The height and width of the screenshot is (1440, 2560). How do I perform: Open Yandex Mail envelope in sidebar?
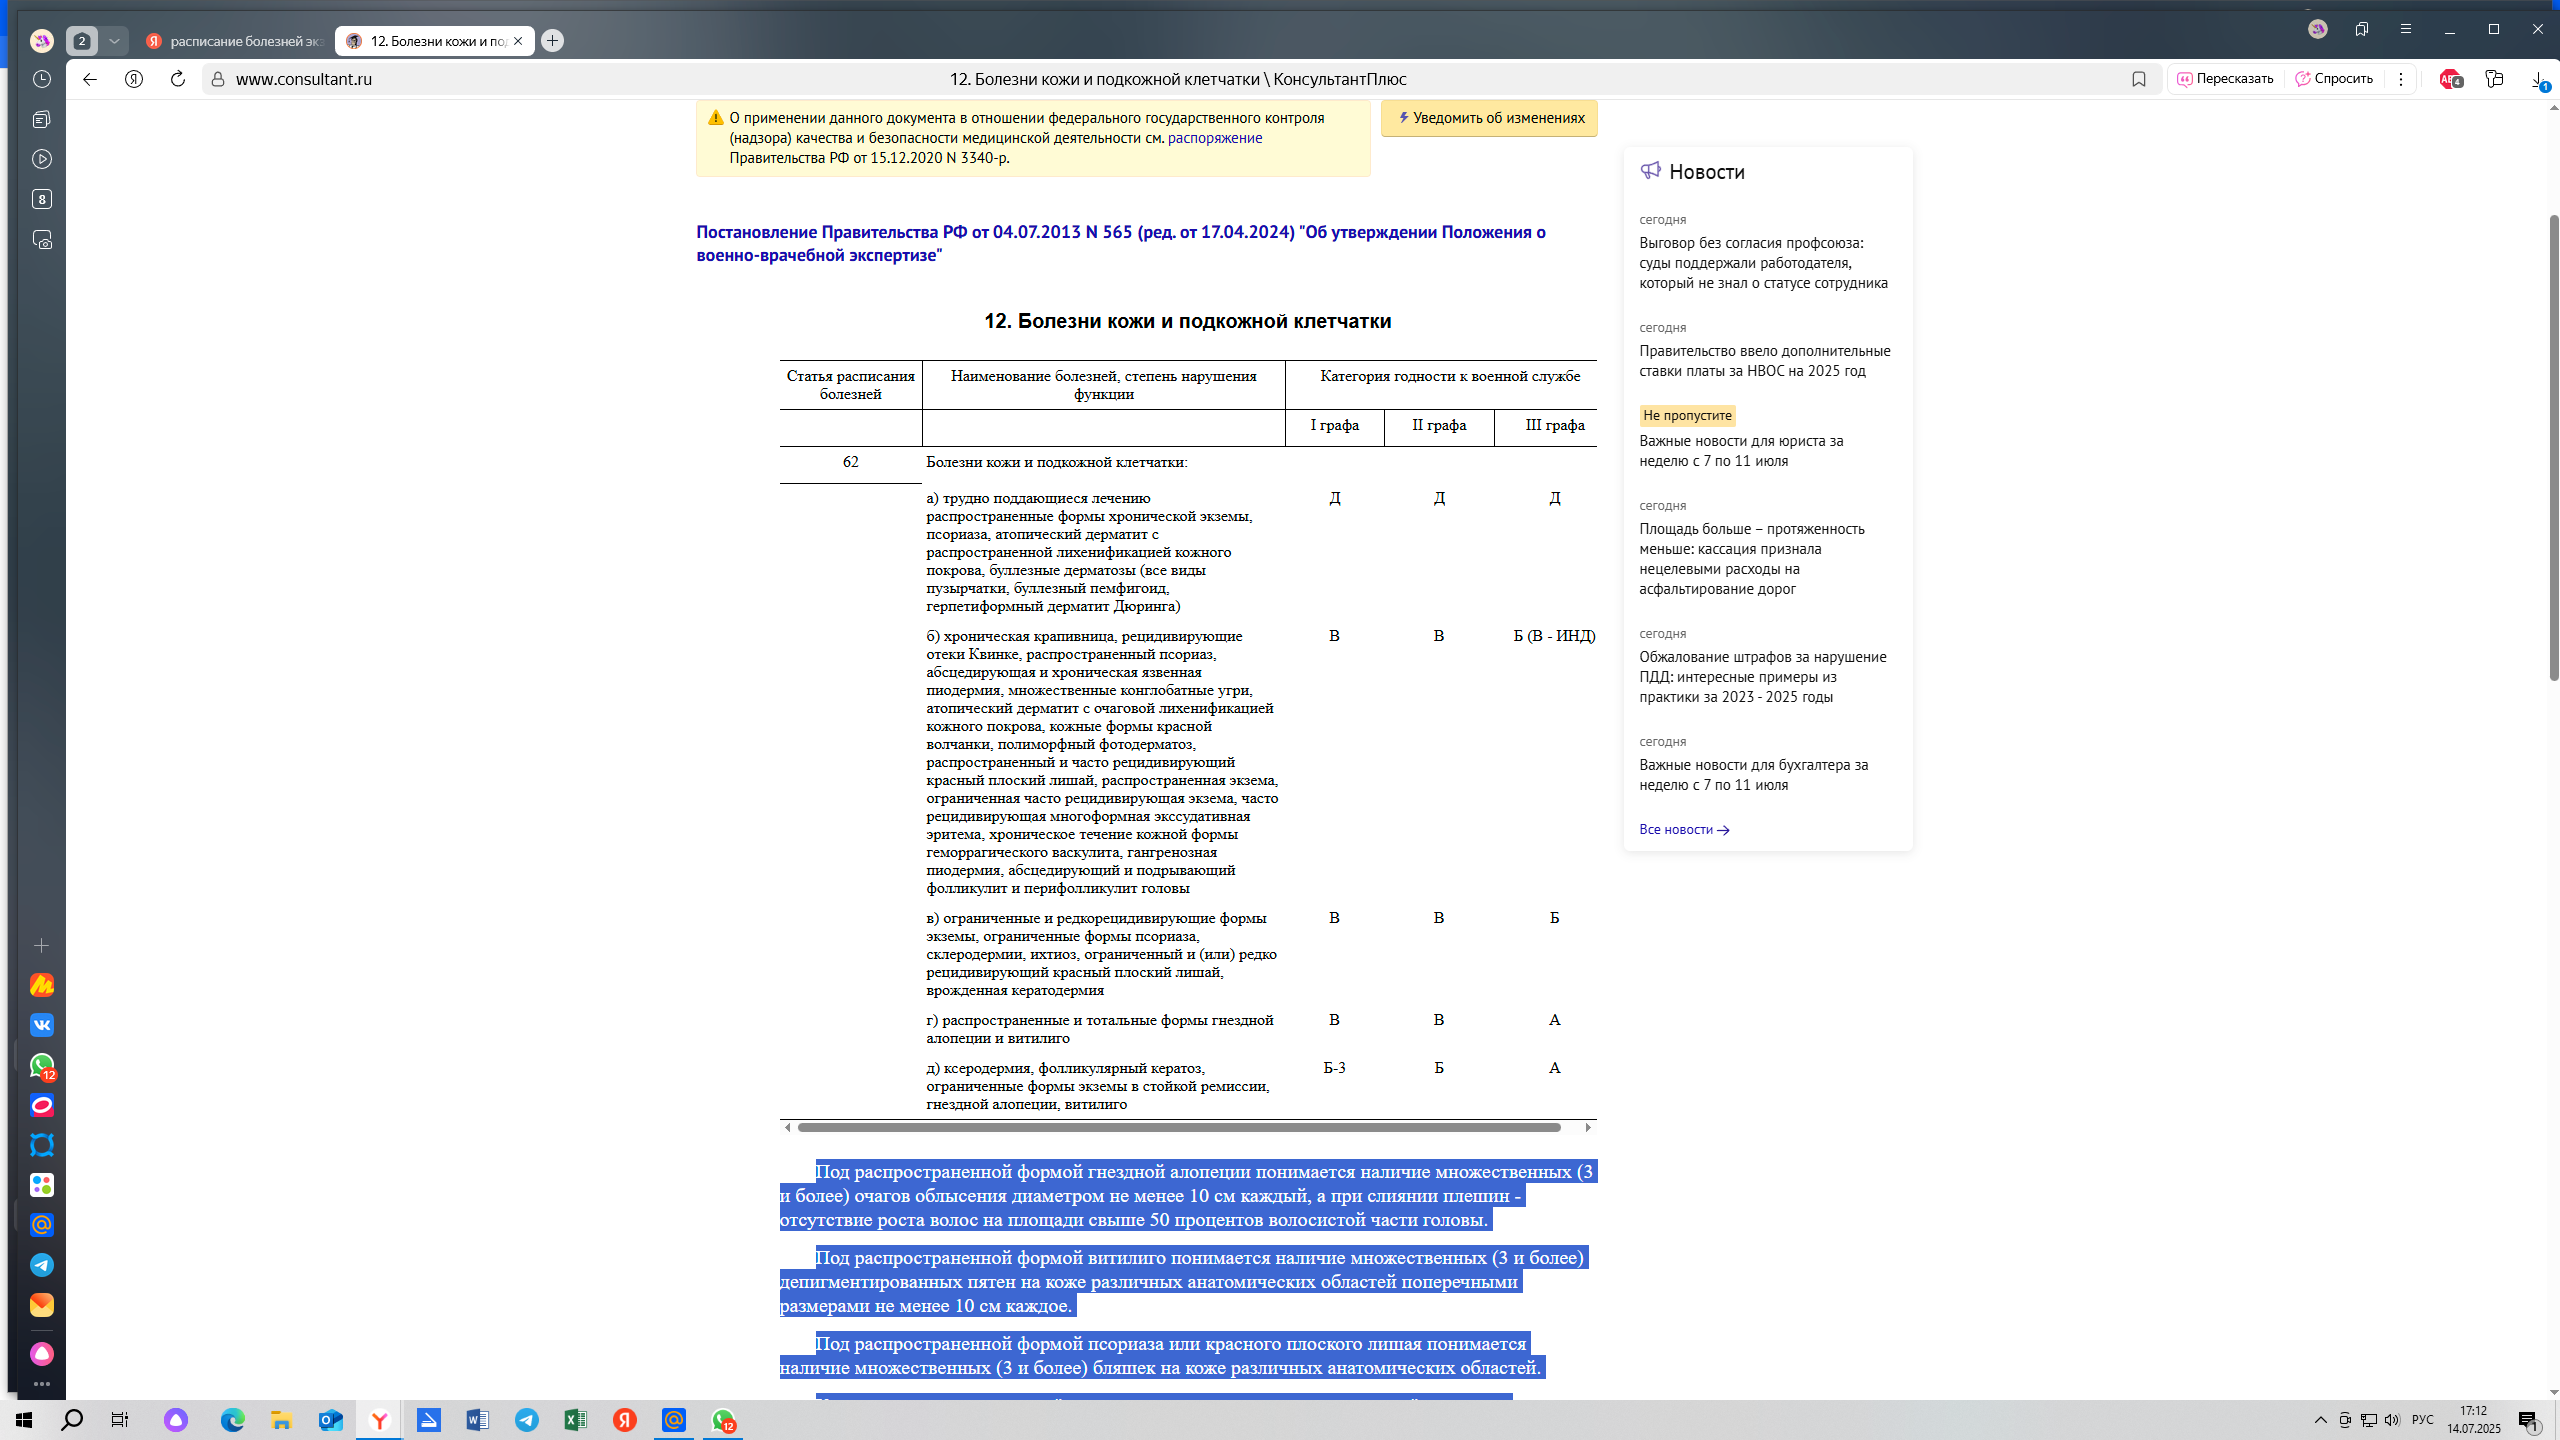click(x=41, y=1305)
